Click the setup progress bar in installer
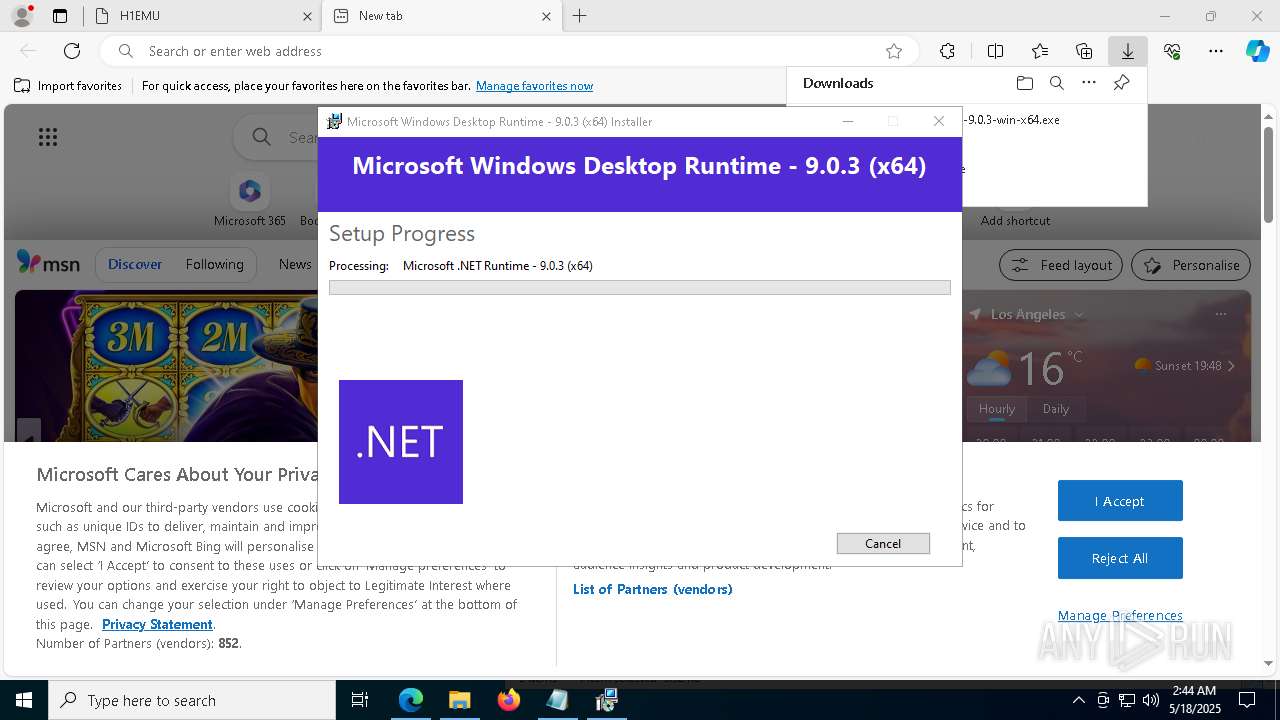1280x720 pixels. [639, 287]
